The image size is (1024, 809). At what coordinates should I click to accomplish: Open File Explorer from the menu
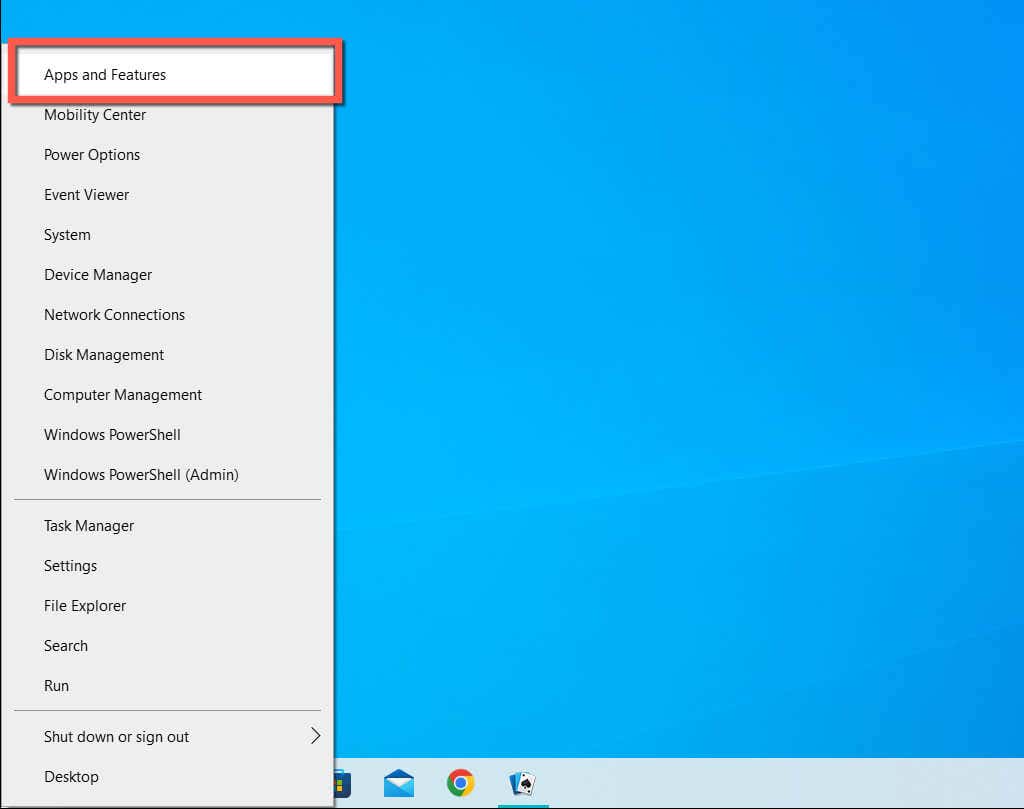pos(85,606)
